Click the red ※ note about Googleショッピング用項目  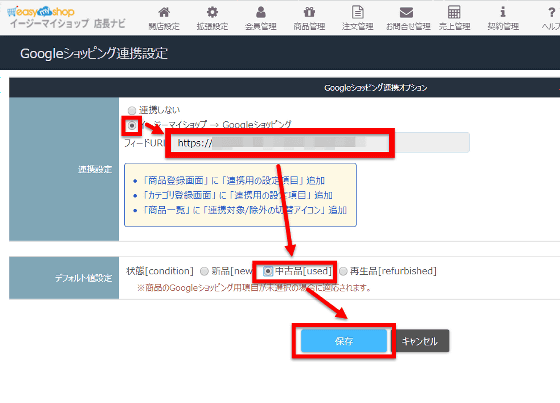pyautogui.click(x=254, y=288)
